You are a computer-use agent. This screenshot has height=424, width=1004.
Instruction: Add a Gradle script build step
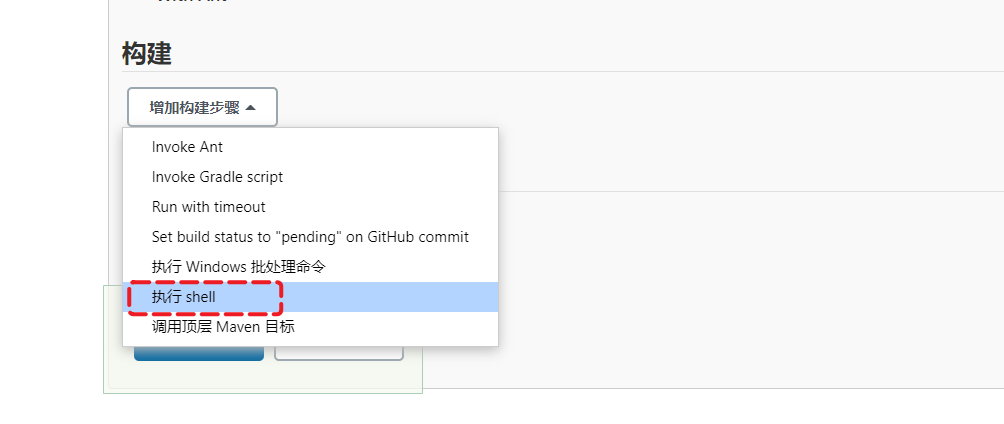(x=217, y=177)
